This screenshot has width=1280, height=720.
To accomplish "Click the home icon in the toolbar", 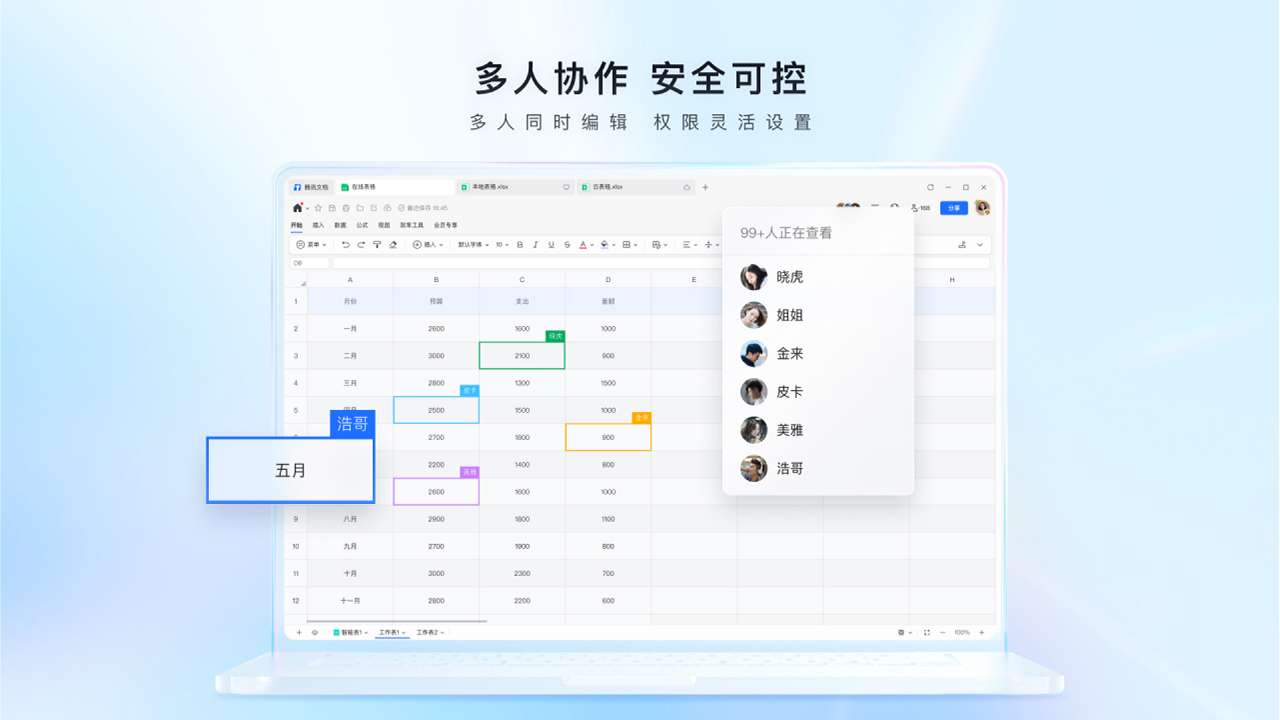I will pos(297,208).
